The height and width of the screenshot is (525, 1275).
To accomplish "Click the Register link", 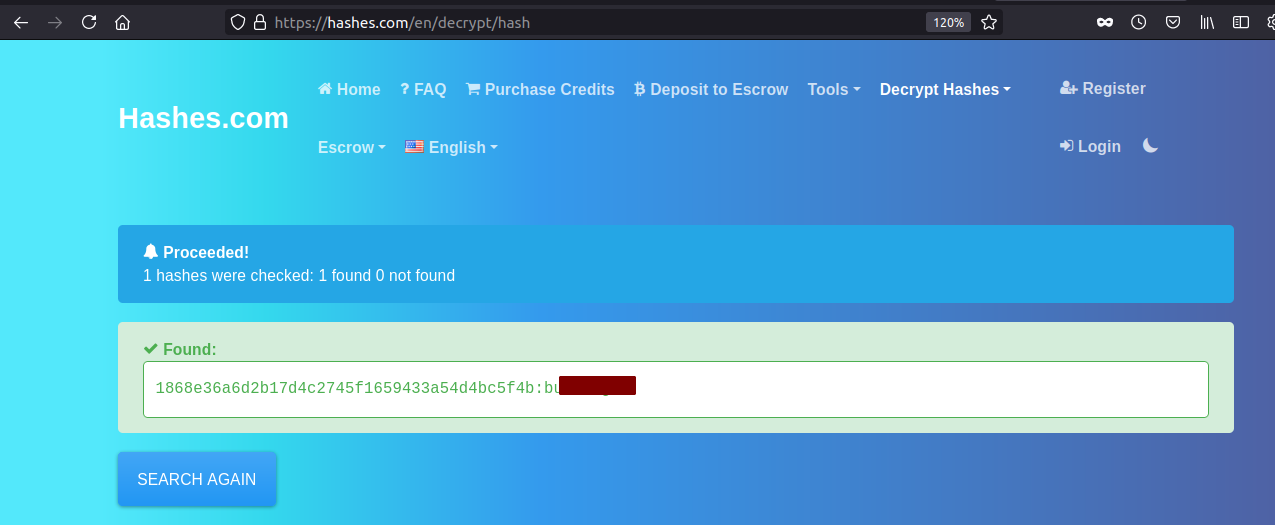I will (x=1103, y=88).
